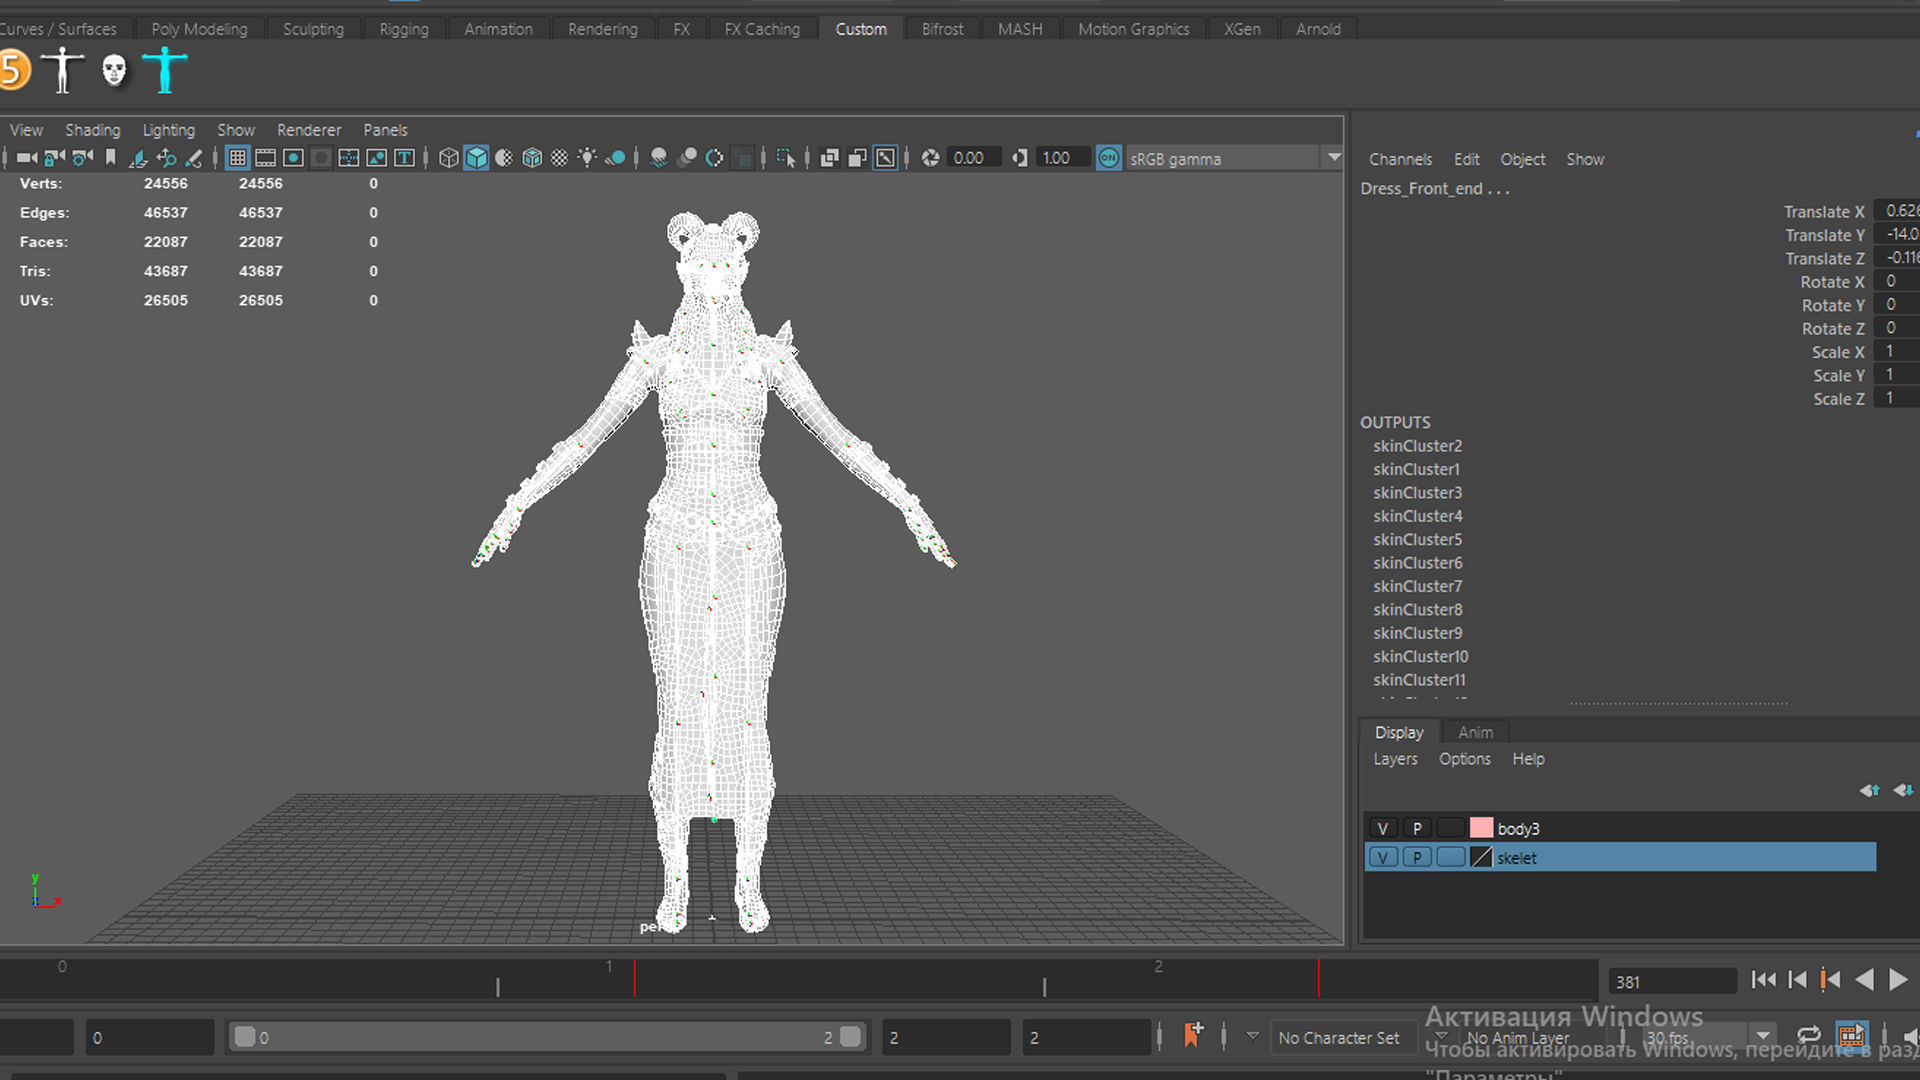Click the Grease Pencil icon

194,158
